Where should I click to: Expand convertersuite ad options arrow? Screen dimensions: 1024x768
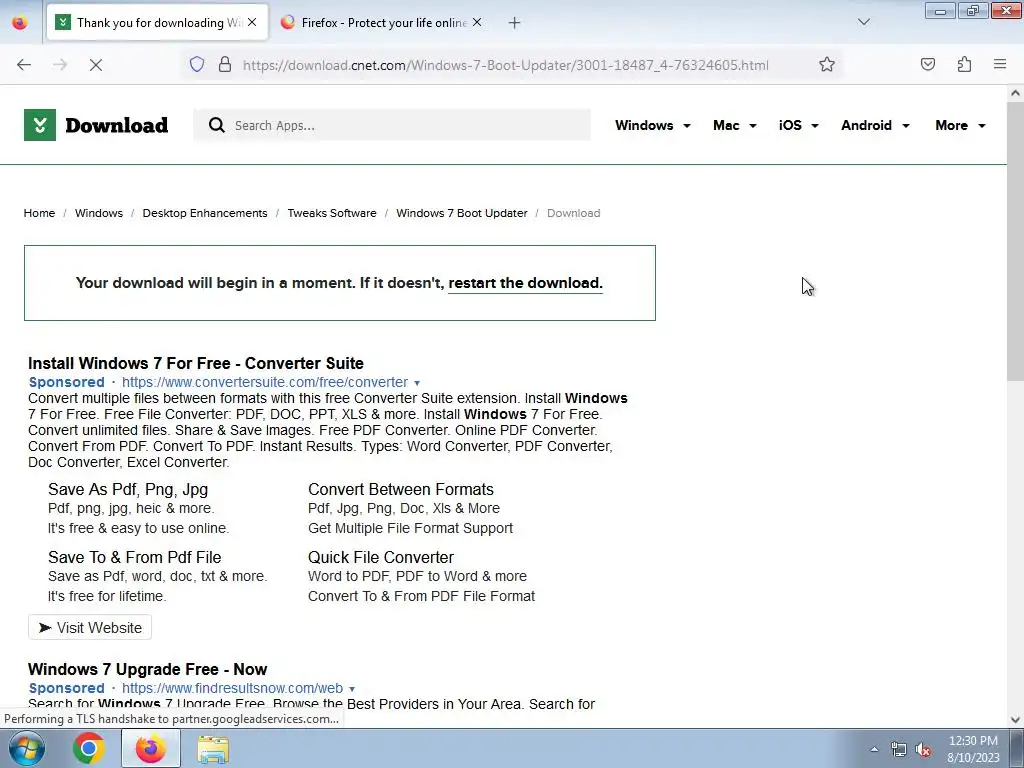[x=417, y=383]
